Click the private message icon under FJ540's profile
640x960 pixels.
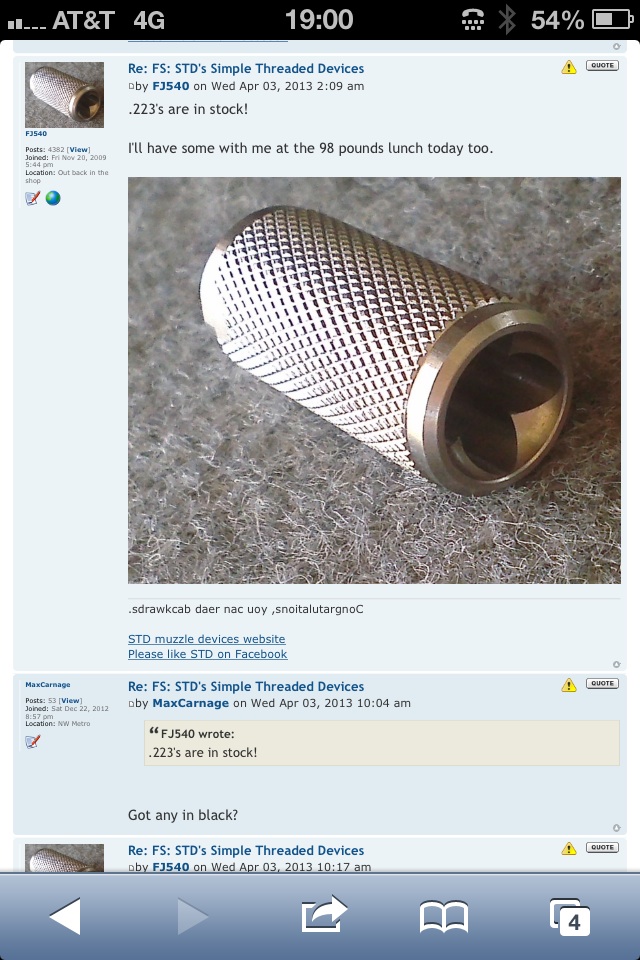[32, 198]
